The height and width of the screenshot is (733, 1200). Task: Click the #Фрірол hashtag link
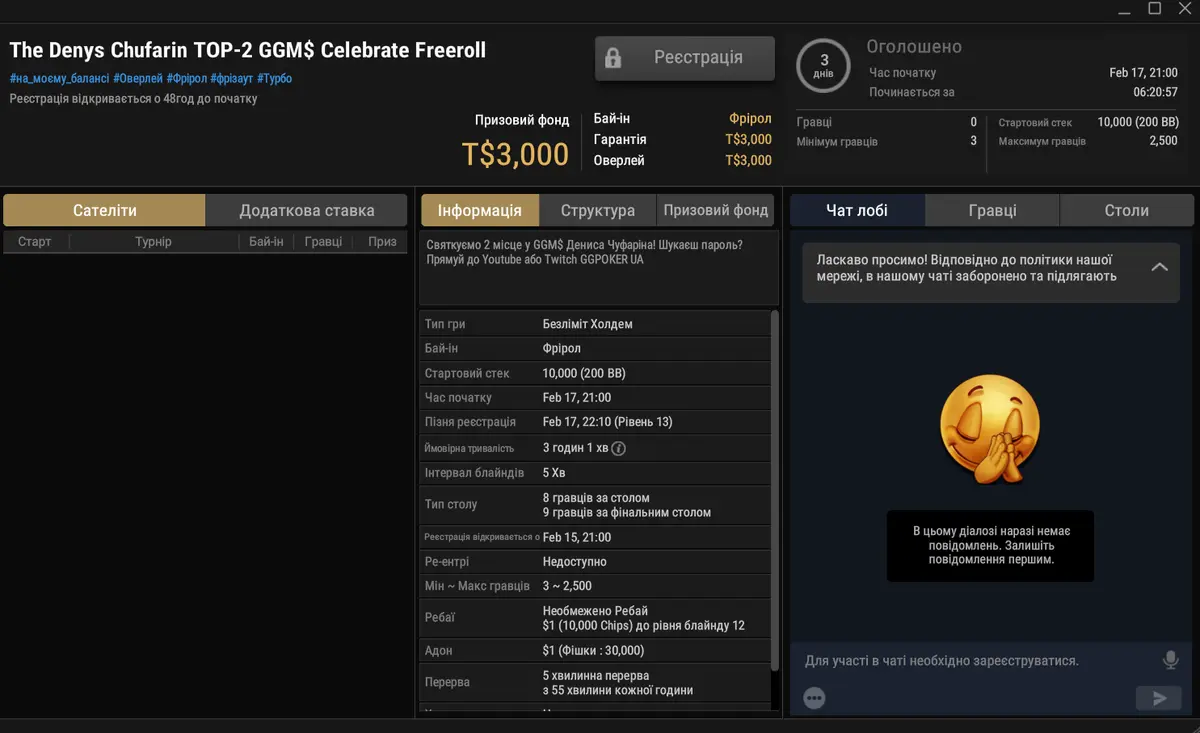(x=187, y=78)
